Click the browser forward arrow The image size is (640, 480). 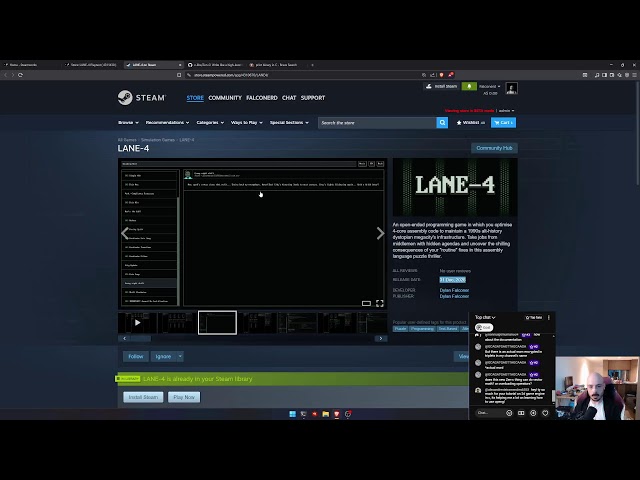tap(13, 75)
